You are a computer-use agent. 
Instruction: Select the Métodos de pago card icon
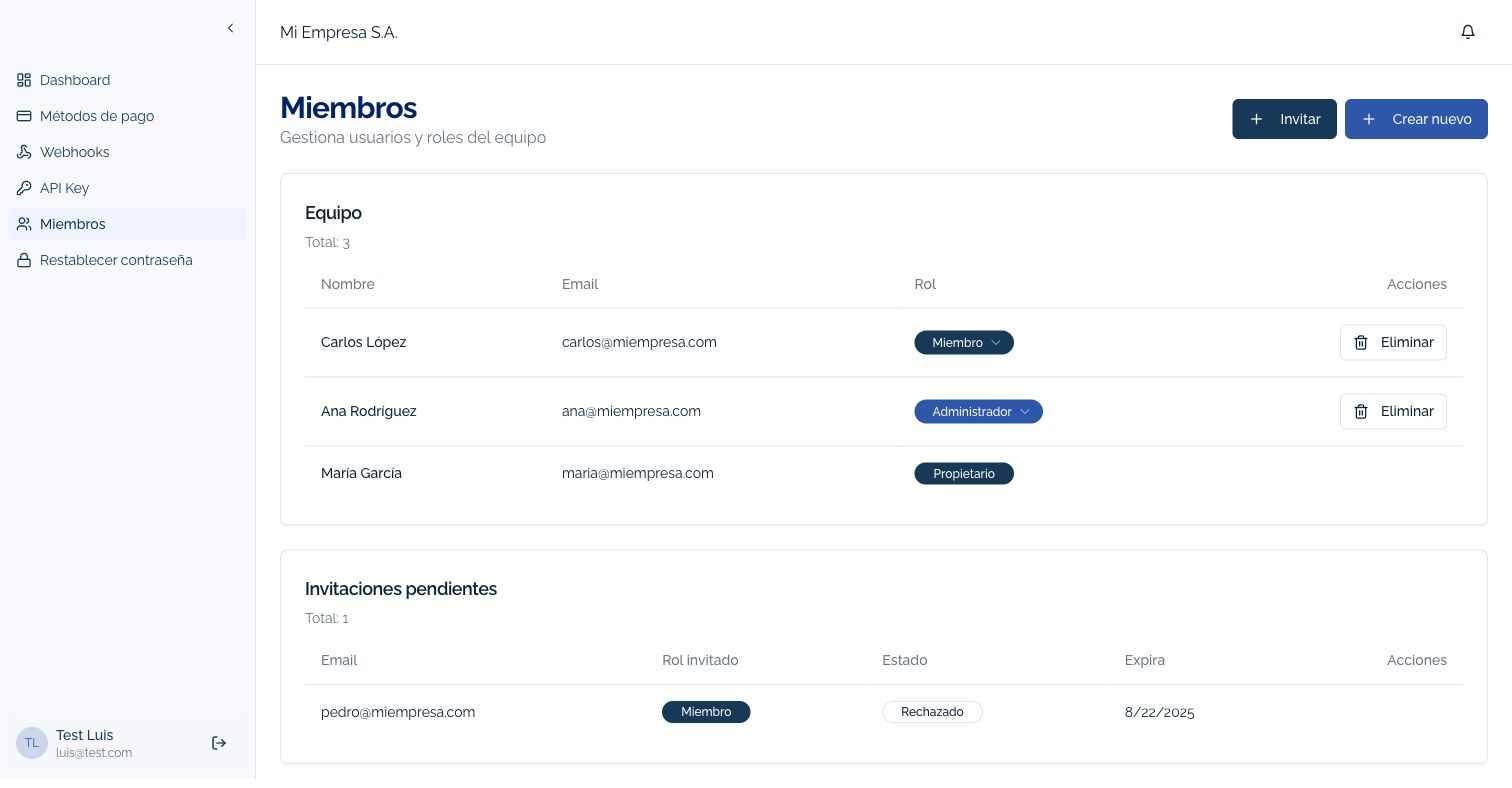(x=23, y=116)
